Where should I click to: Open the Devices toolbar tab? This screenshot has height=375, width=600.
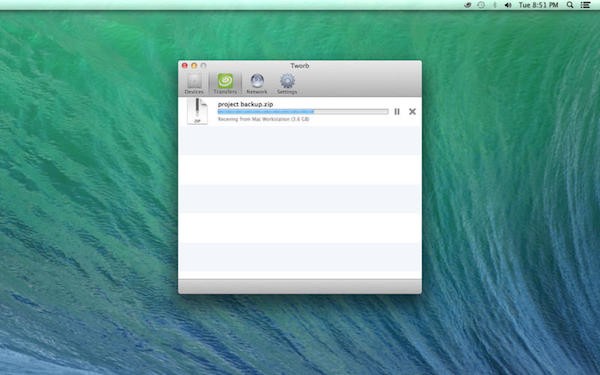pyautogui.click(x=194, y=84)
